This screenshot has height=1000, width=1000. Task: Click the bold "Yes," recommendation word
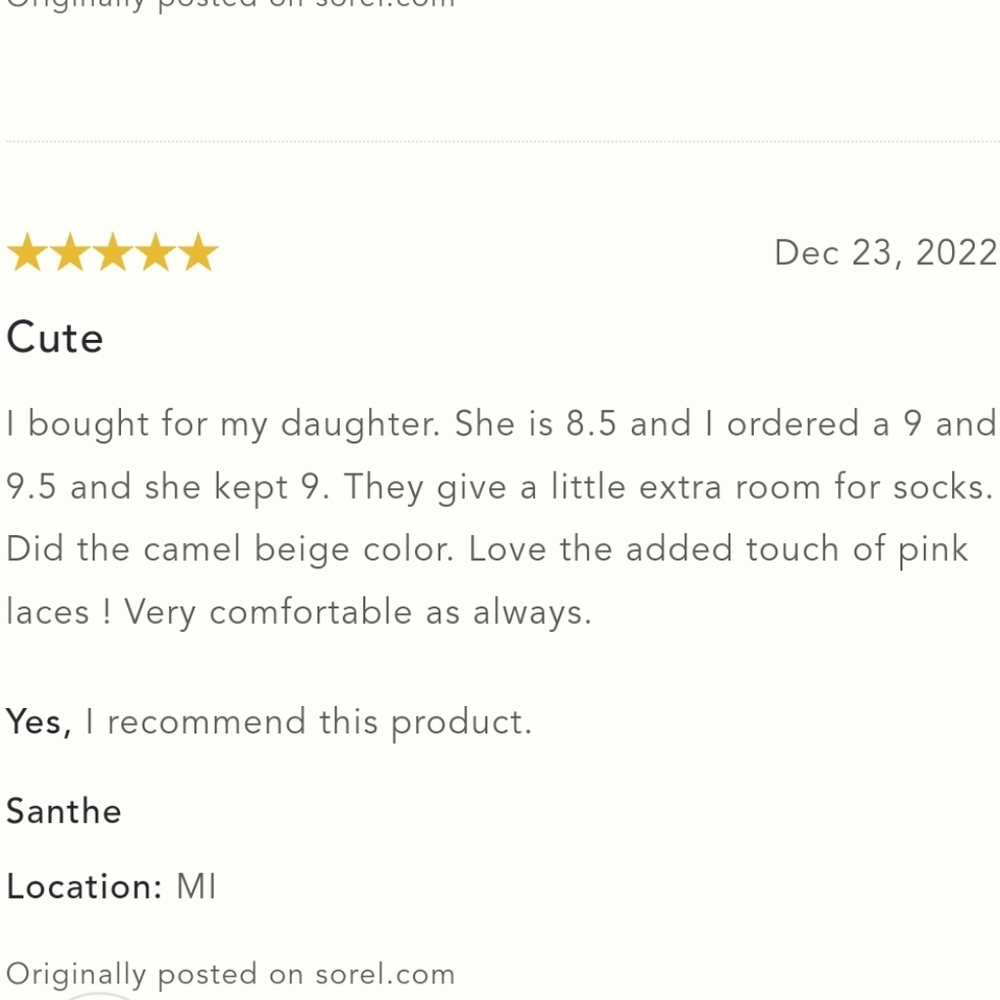(39, 721)
